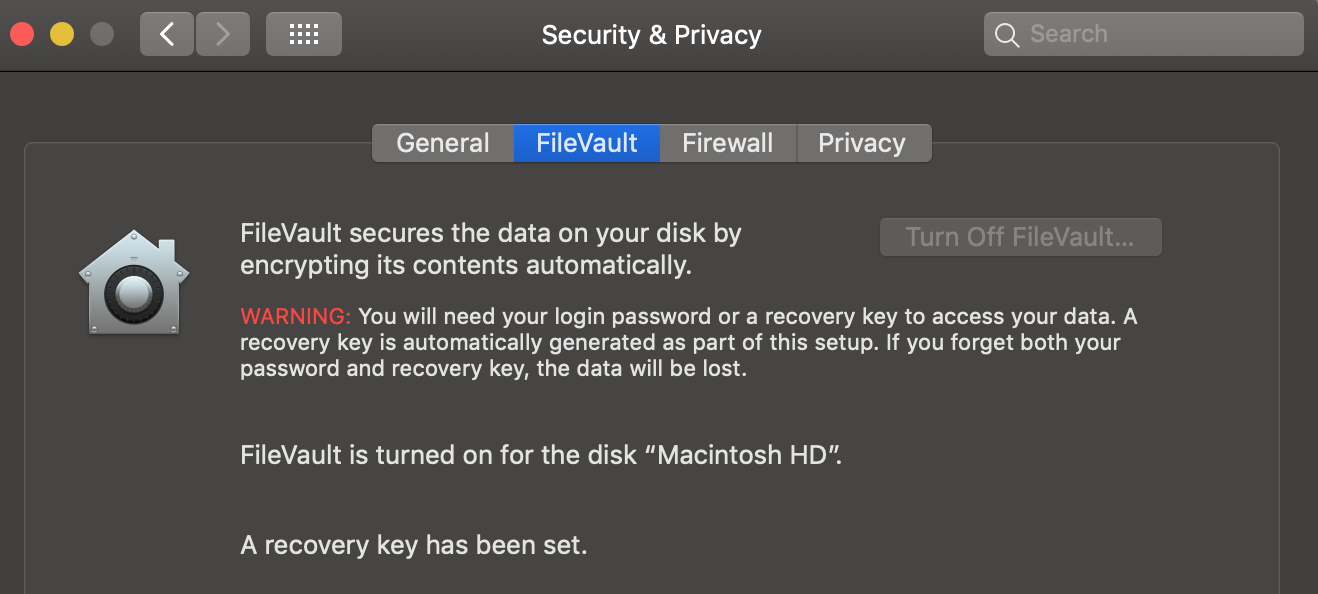1318x594 pixels.
Task: Close the window with red button
Action: coord(22,35)
